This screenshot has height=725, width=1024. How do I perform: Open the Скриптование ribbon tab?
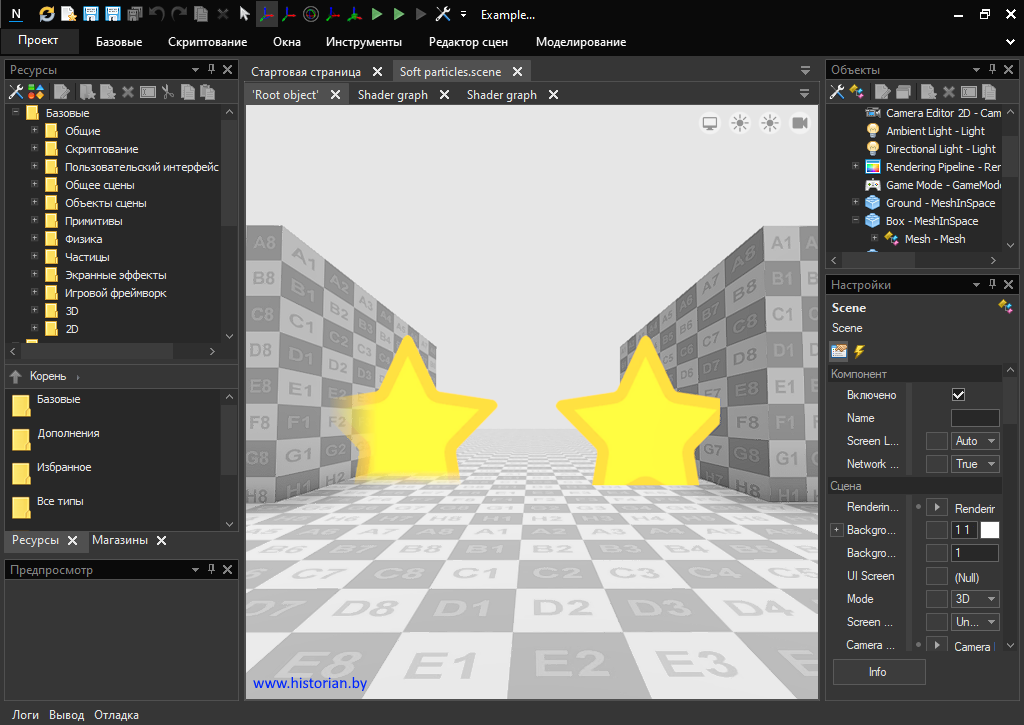coord(207,42)
